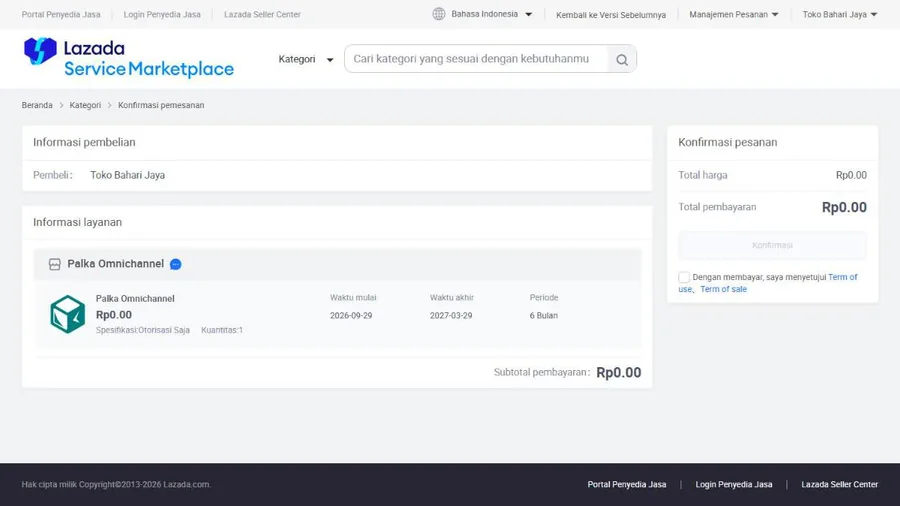Click the magnifier search icon
Screen dimensions: 900x506
[622, 60]
